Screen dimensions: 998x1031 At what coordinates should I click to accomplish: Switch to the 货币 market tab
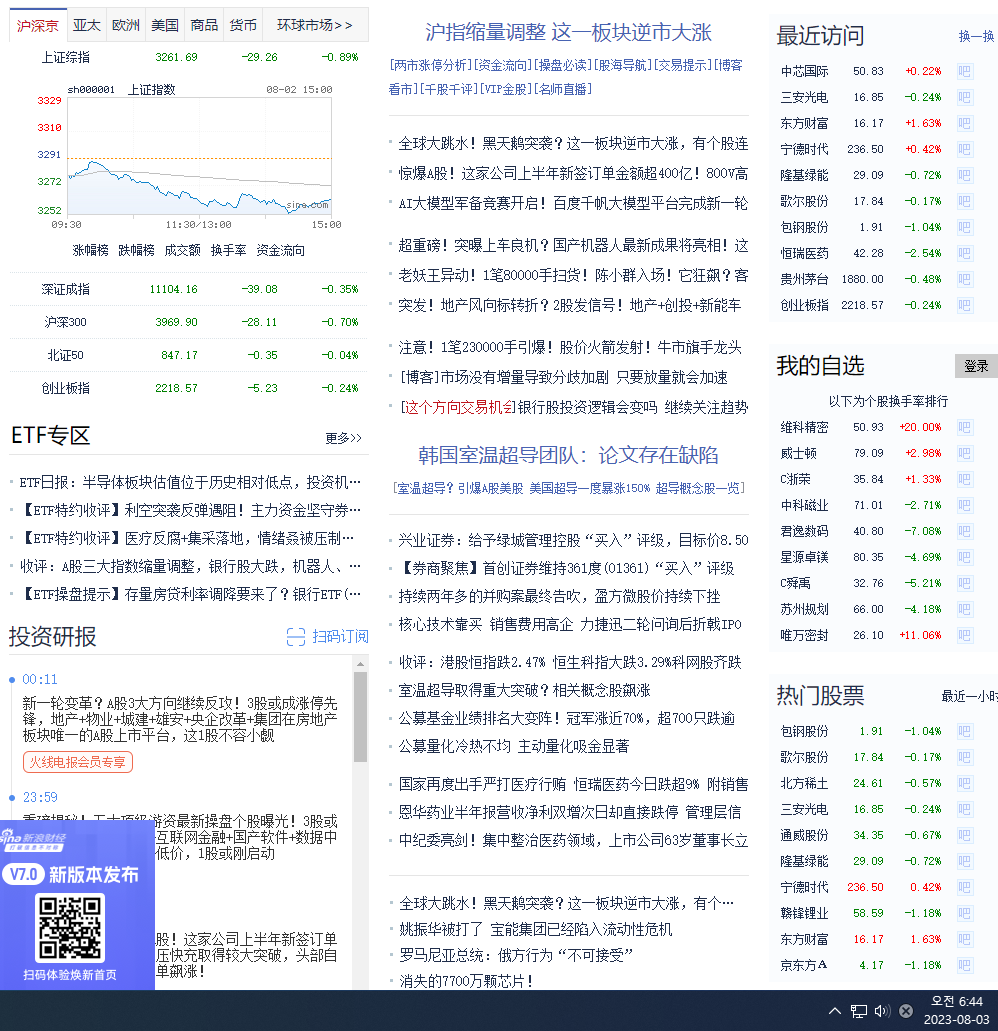243,26
